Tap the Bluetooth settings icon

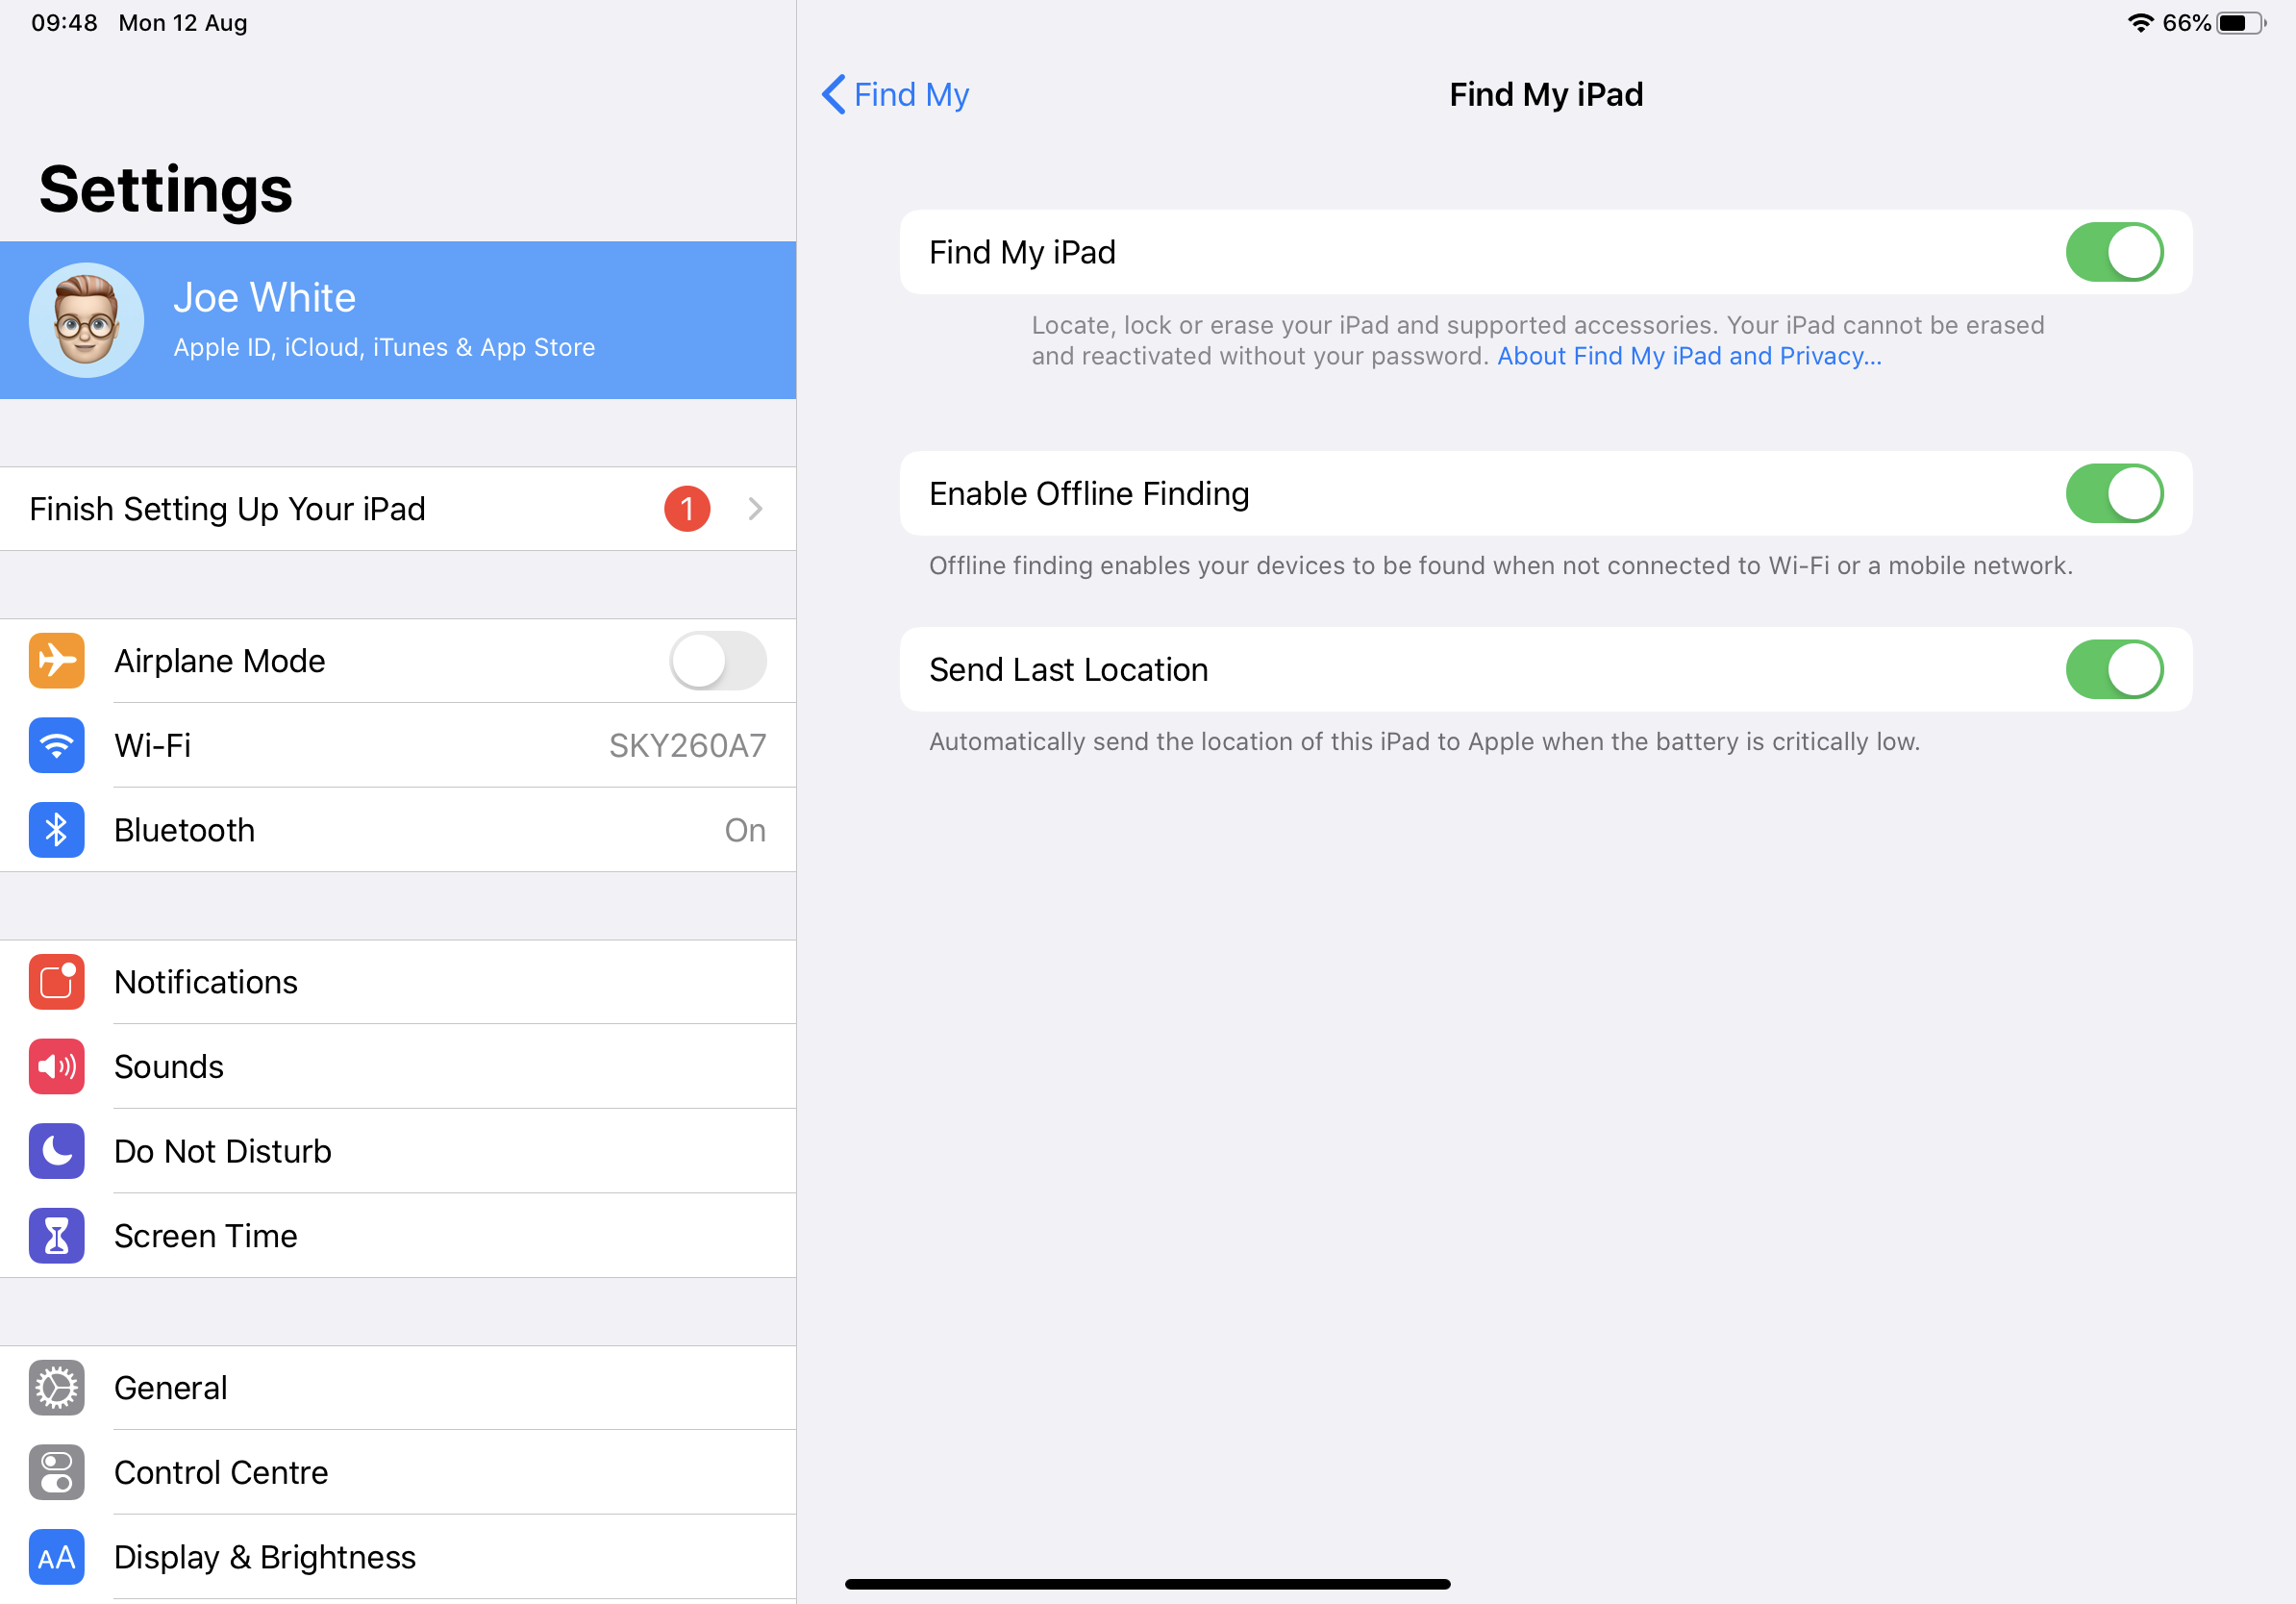pos(56,830)
